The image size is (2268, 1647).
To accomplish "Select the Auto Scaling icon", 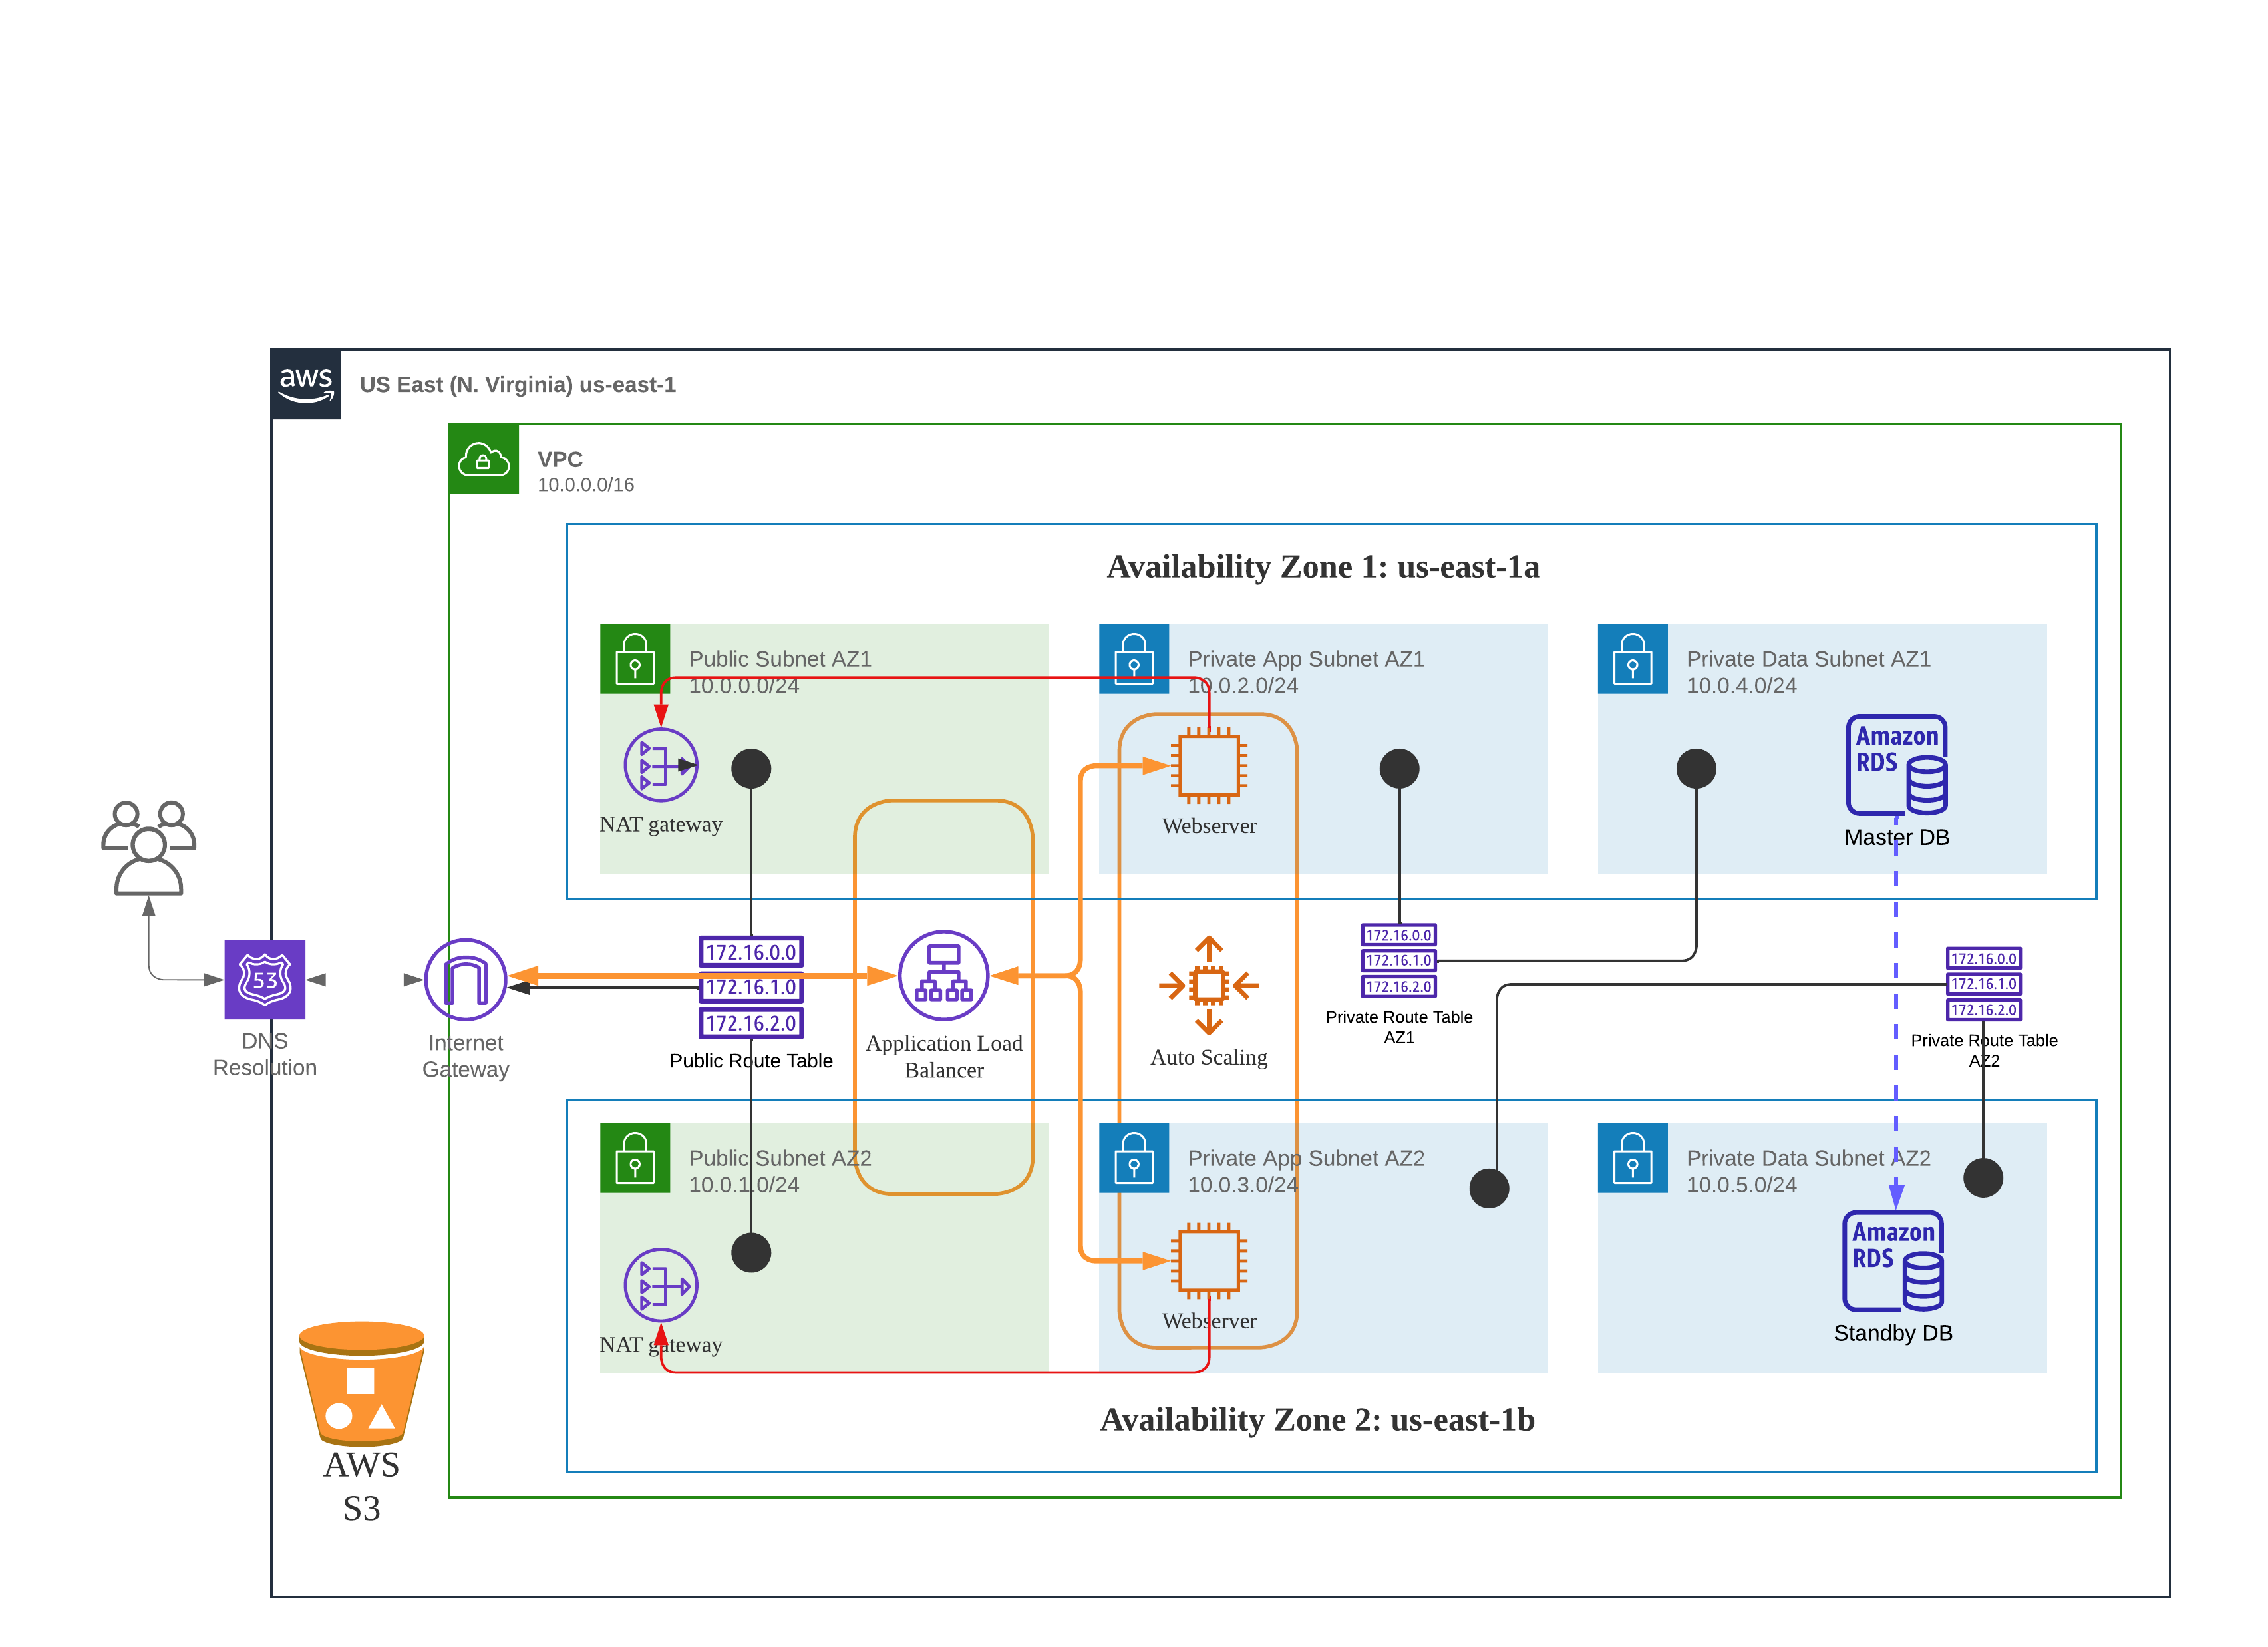I will (x=1208, y=985).
